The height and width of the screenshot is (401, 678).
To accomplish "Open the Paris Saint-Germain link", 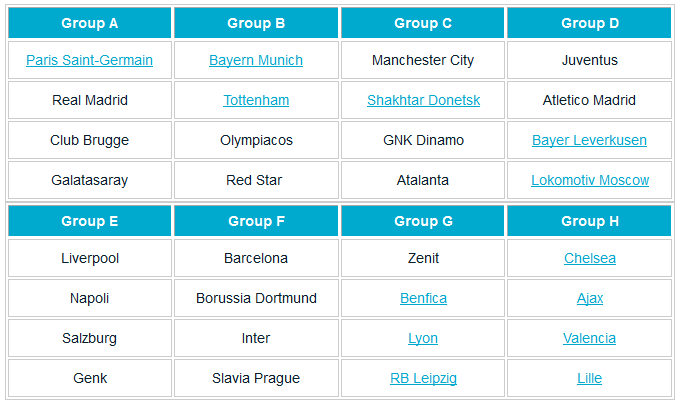I will tap(89, 61).
